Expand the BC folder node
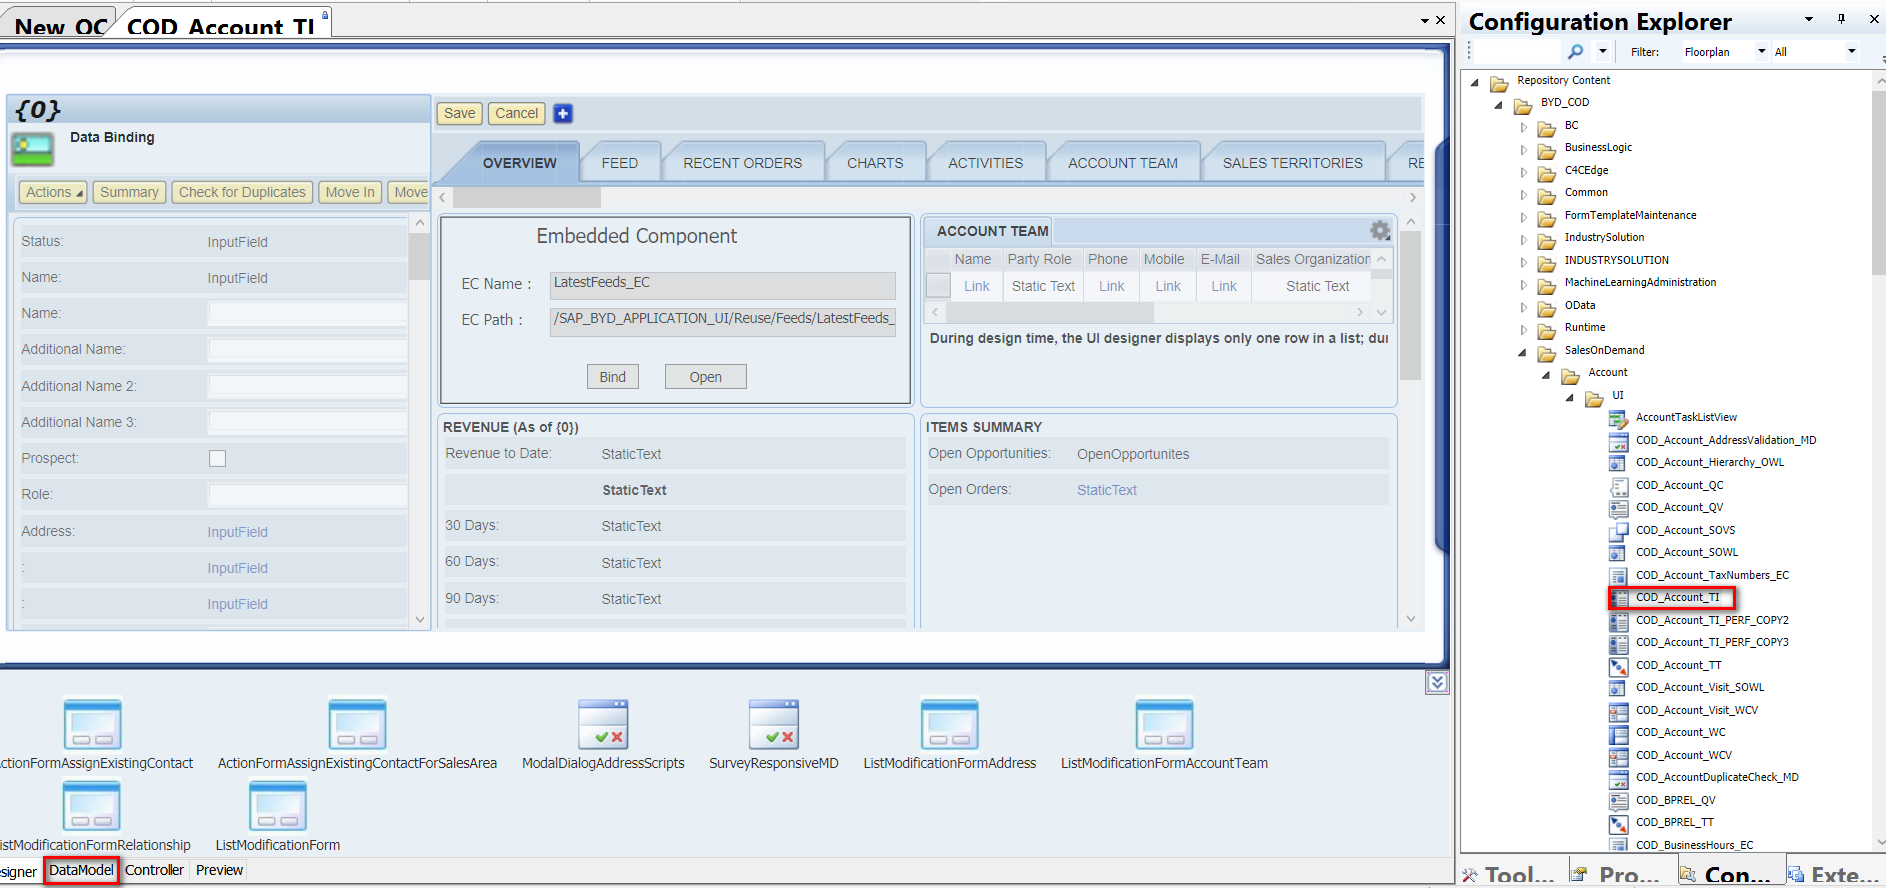The width and height of the screenshot is (1886, 888). [x=1523, y=127]
